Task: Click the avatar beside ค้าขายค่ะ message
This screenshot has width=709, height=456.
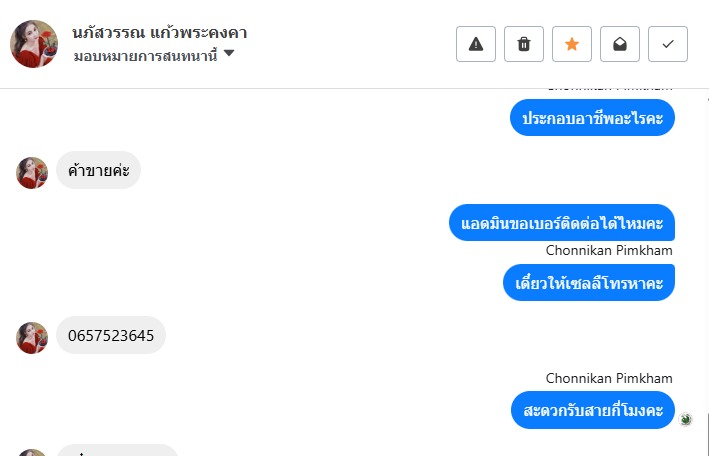Action: [32, 173]
